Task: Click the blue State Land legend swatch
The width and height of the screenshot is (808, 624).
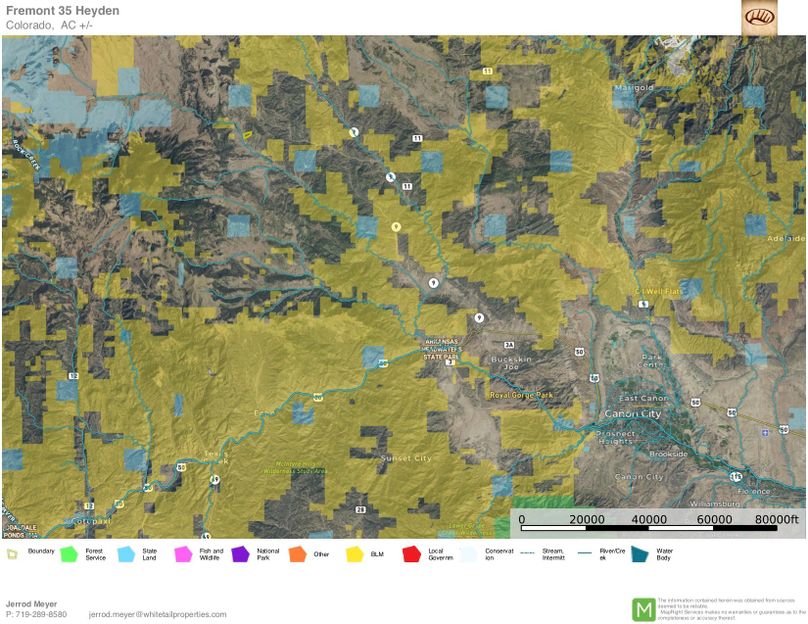Action: point(126,553)
